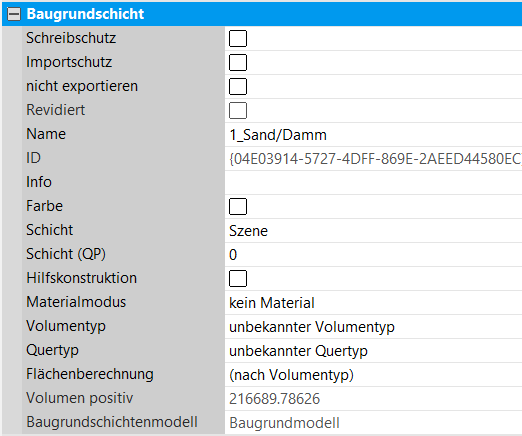Collapse the Baugrundschicht section
Screen dimensions: 522x436
click(14, 14)
